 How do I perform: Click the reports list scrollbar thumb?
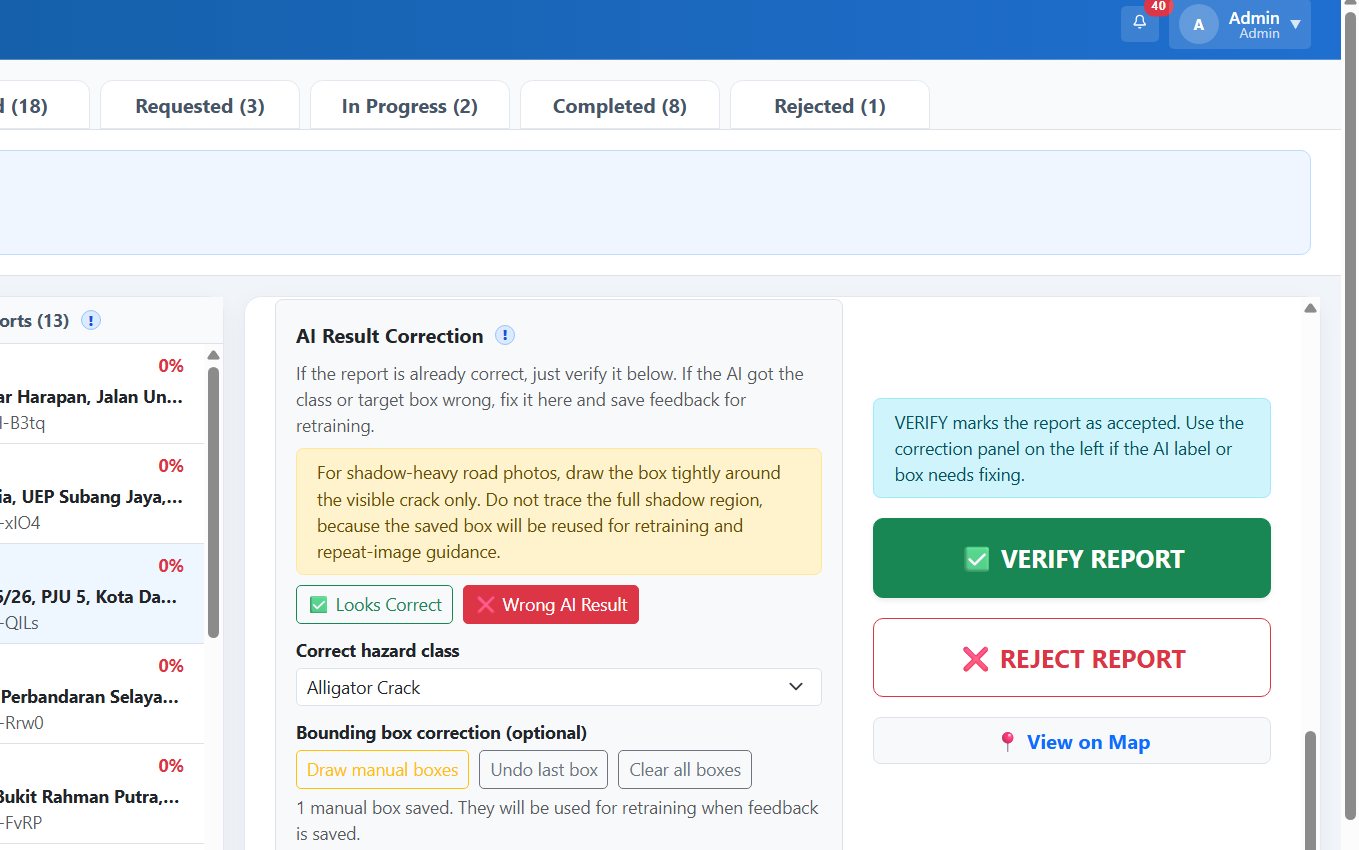click(213, 502)
